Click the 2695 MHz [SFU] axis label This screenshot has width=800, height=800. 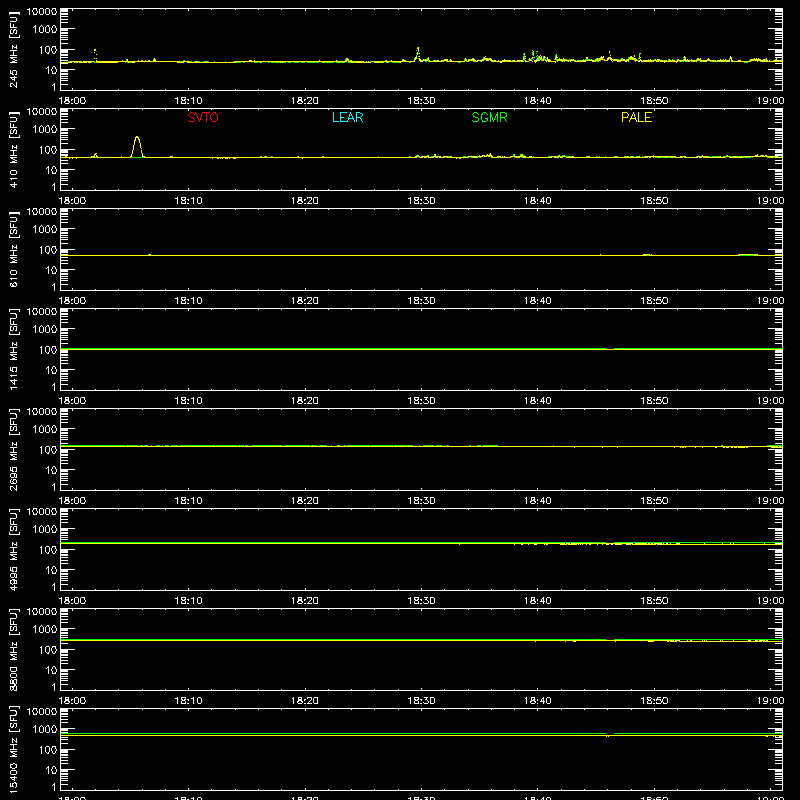coord(13,449)
